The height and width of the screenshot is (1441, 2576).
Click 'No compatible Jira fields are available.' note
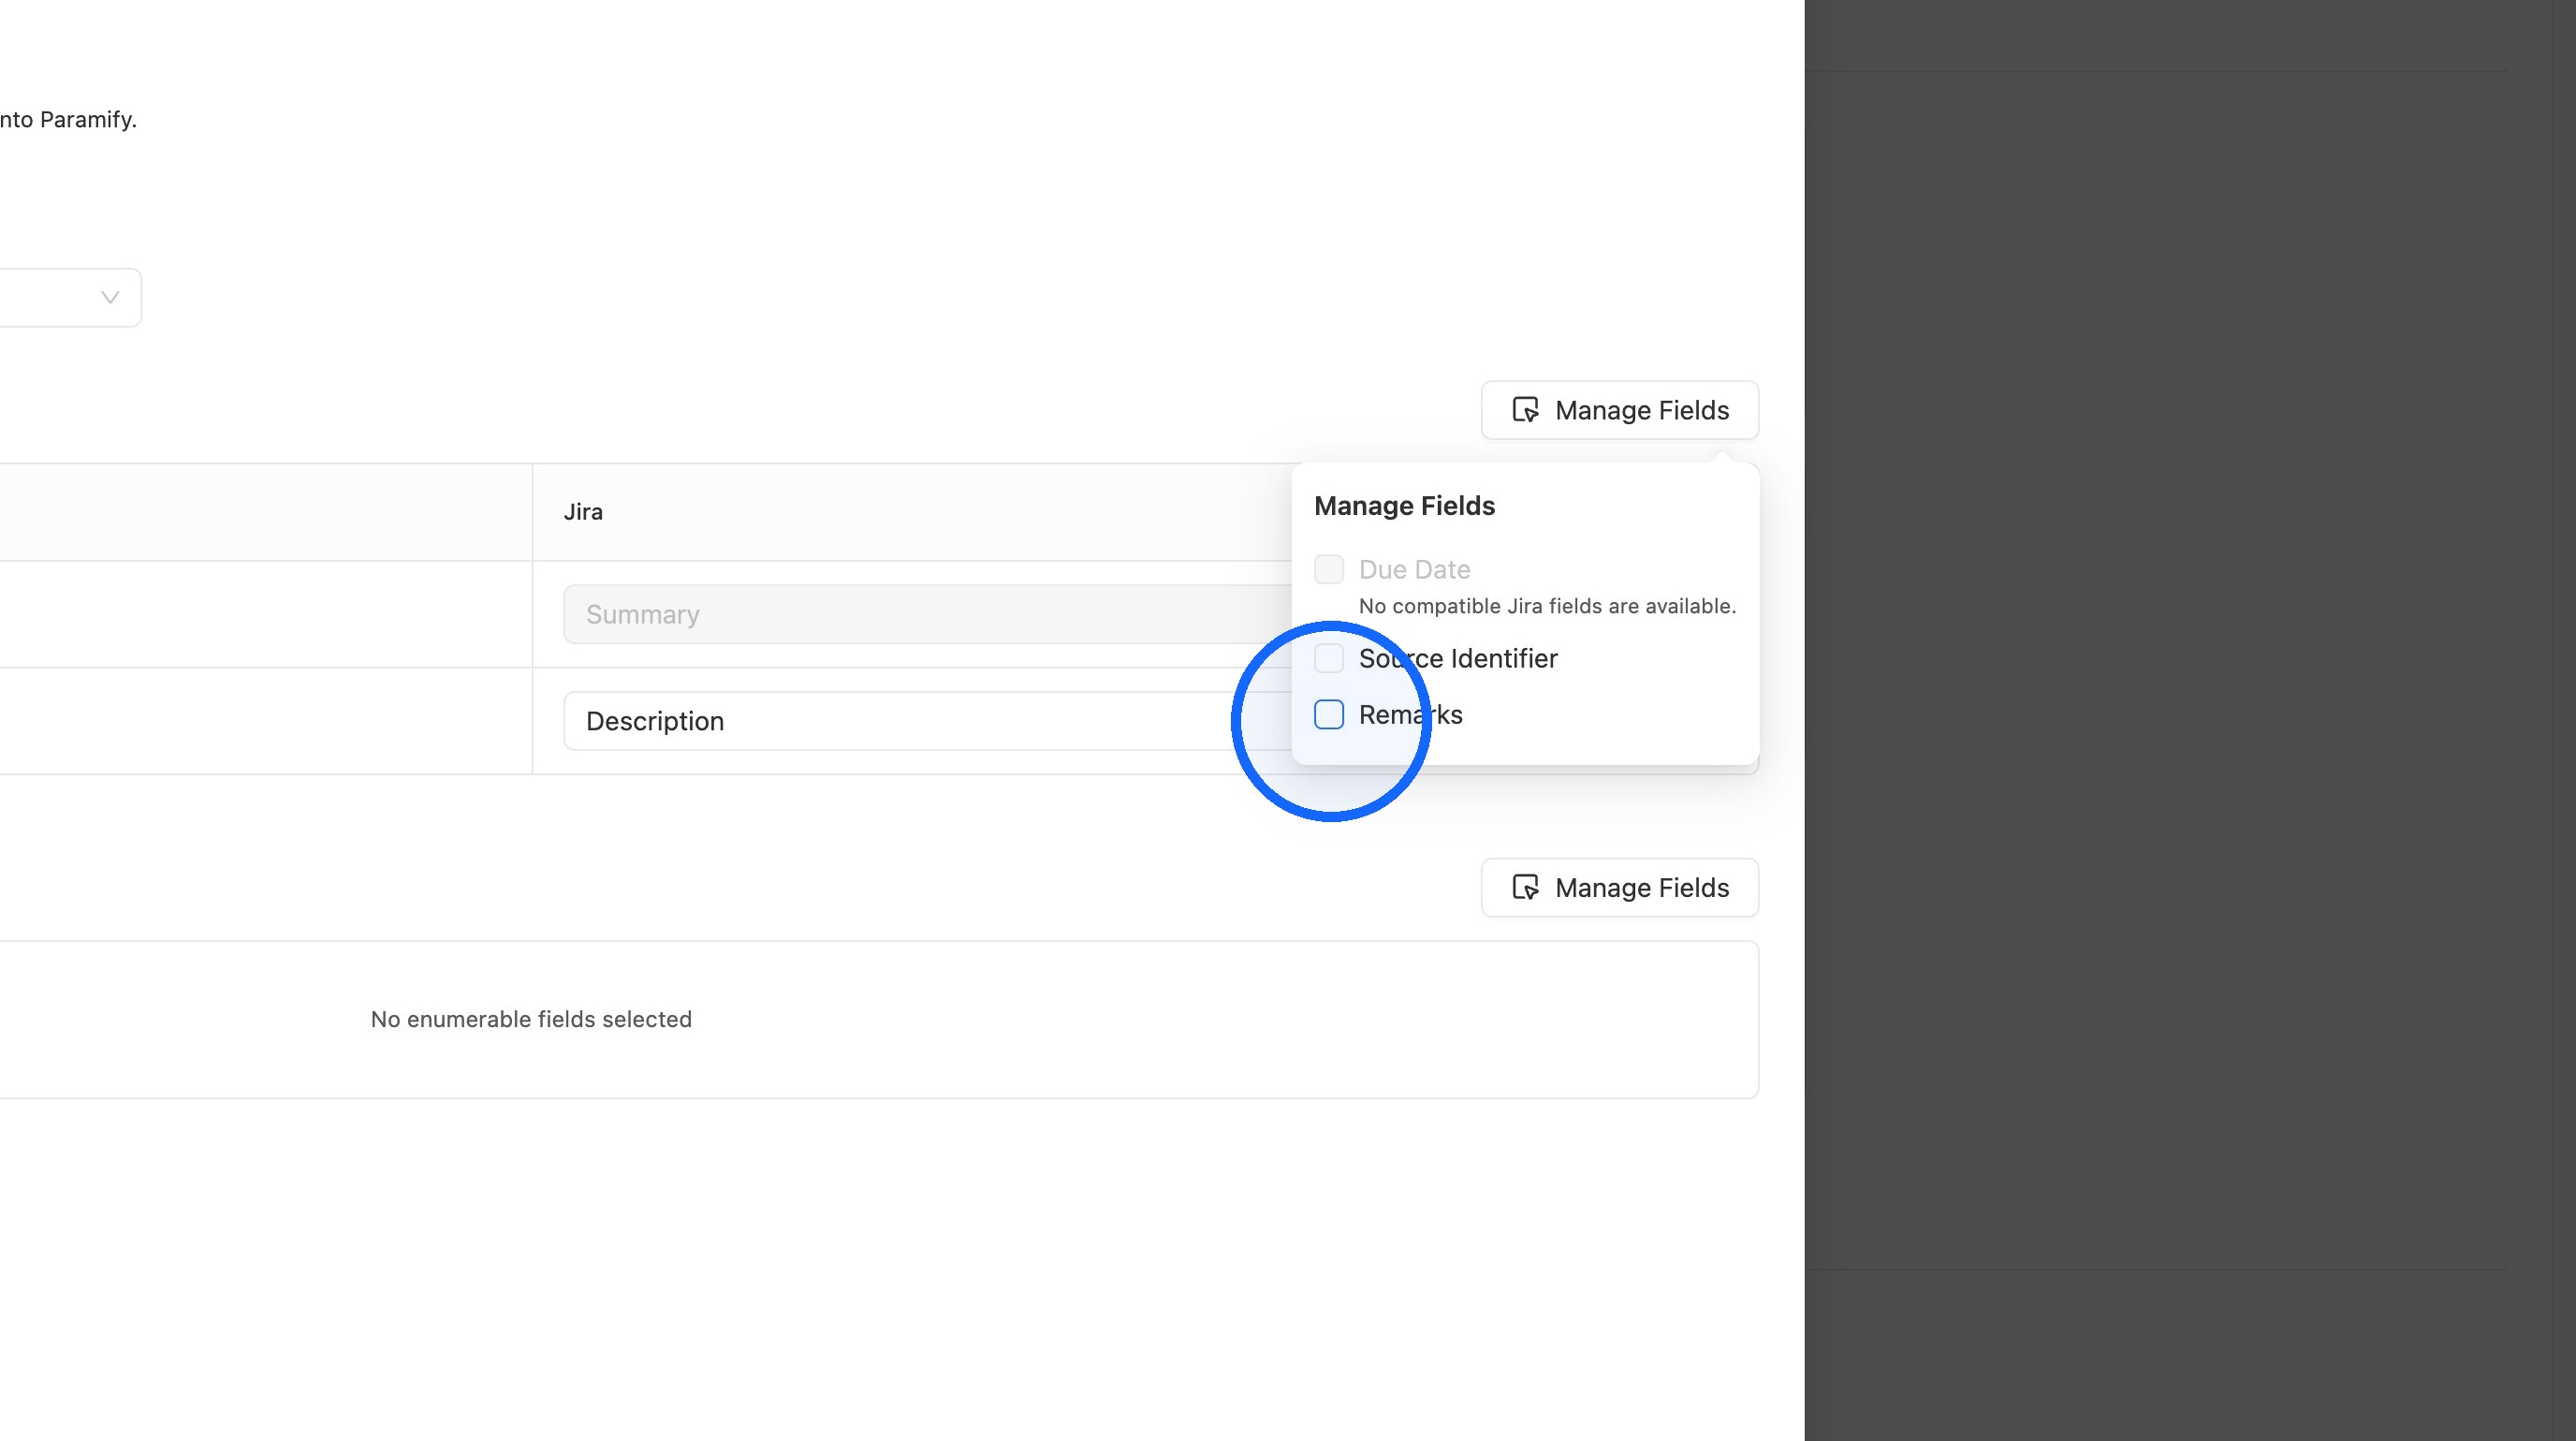(x=1547, y=606)
